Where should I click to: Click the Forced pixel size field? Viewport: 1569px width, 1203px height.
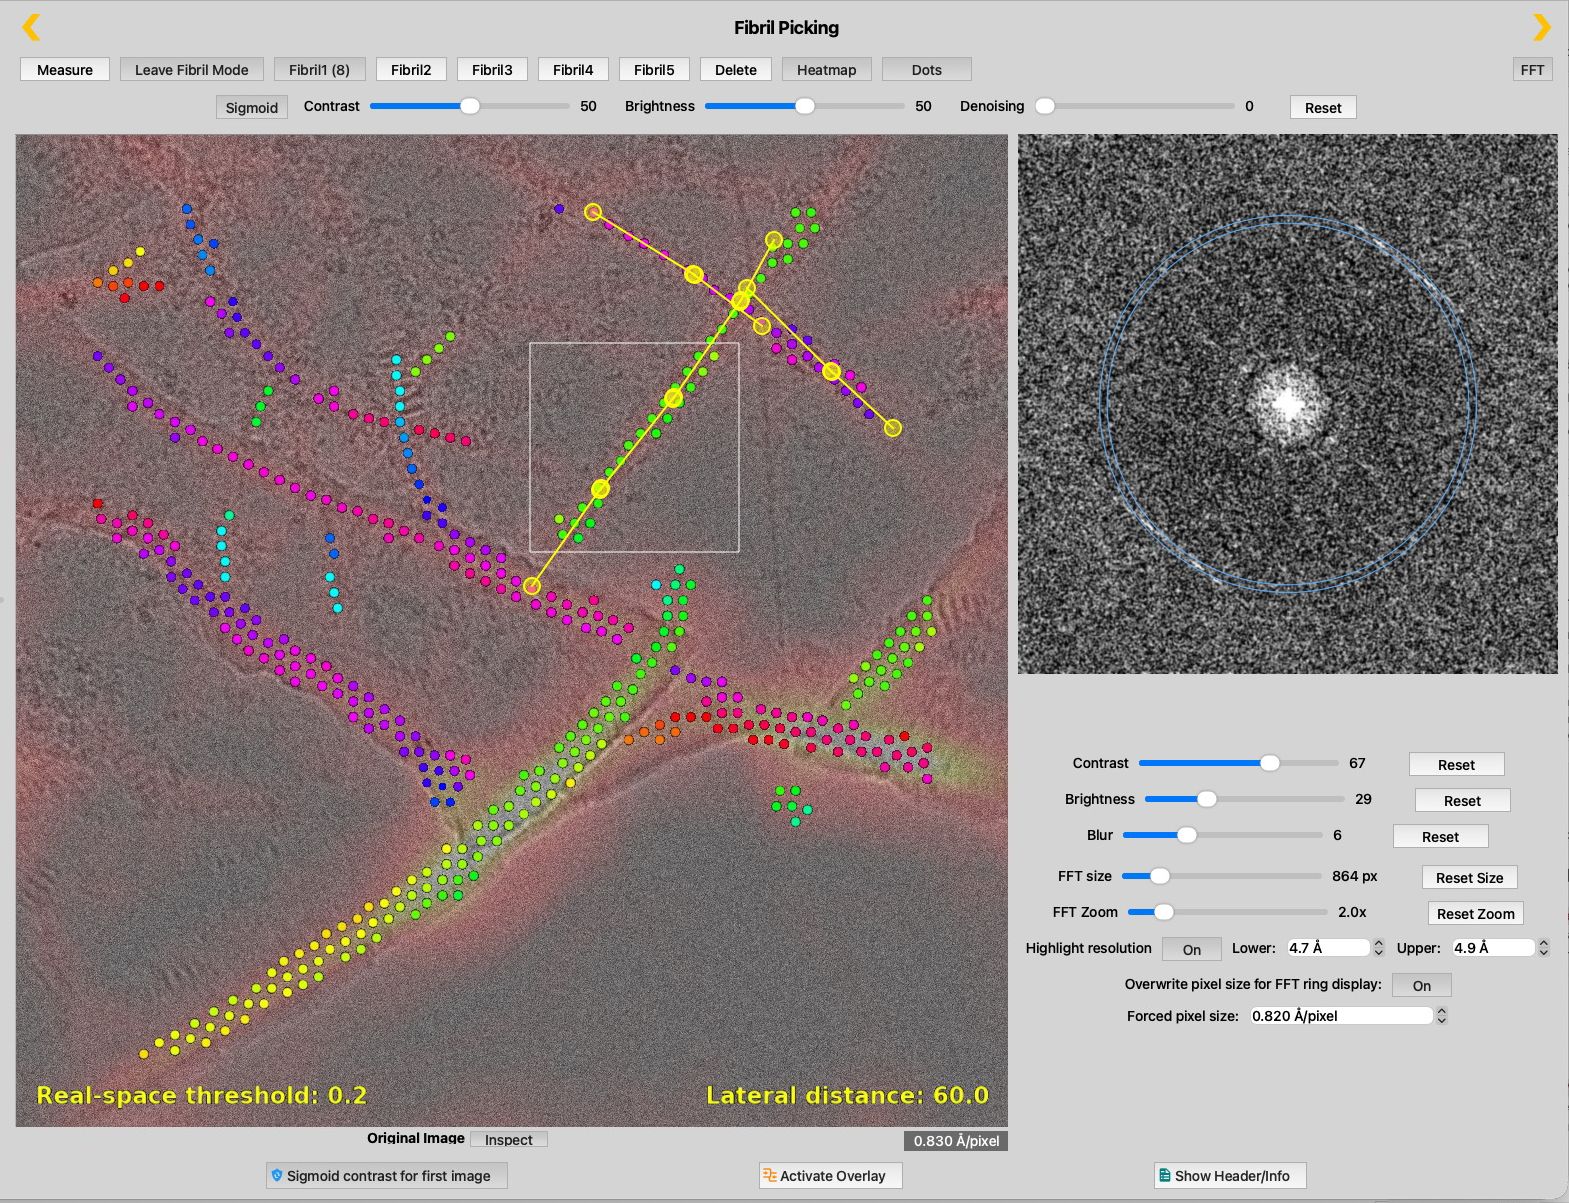[x=1340, y=1016]
